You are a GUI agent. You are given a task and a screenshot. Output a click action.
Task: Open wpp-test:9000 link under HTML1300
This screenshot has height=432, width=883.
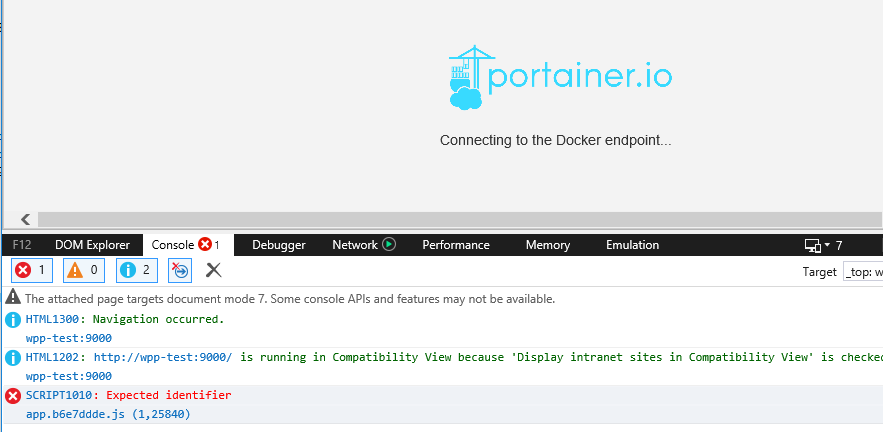[69, 339]
